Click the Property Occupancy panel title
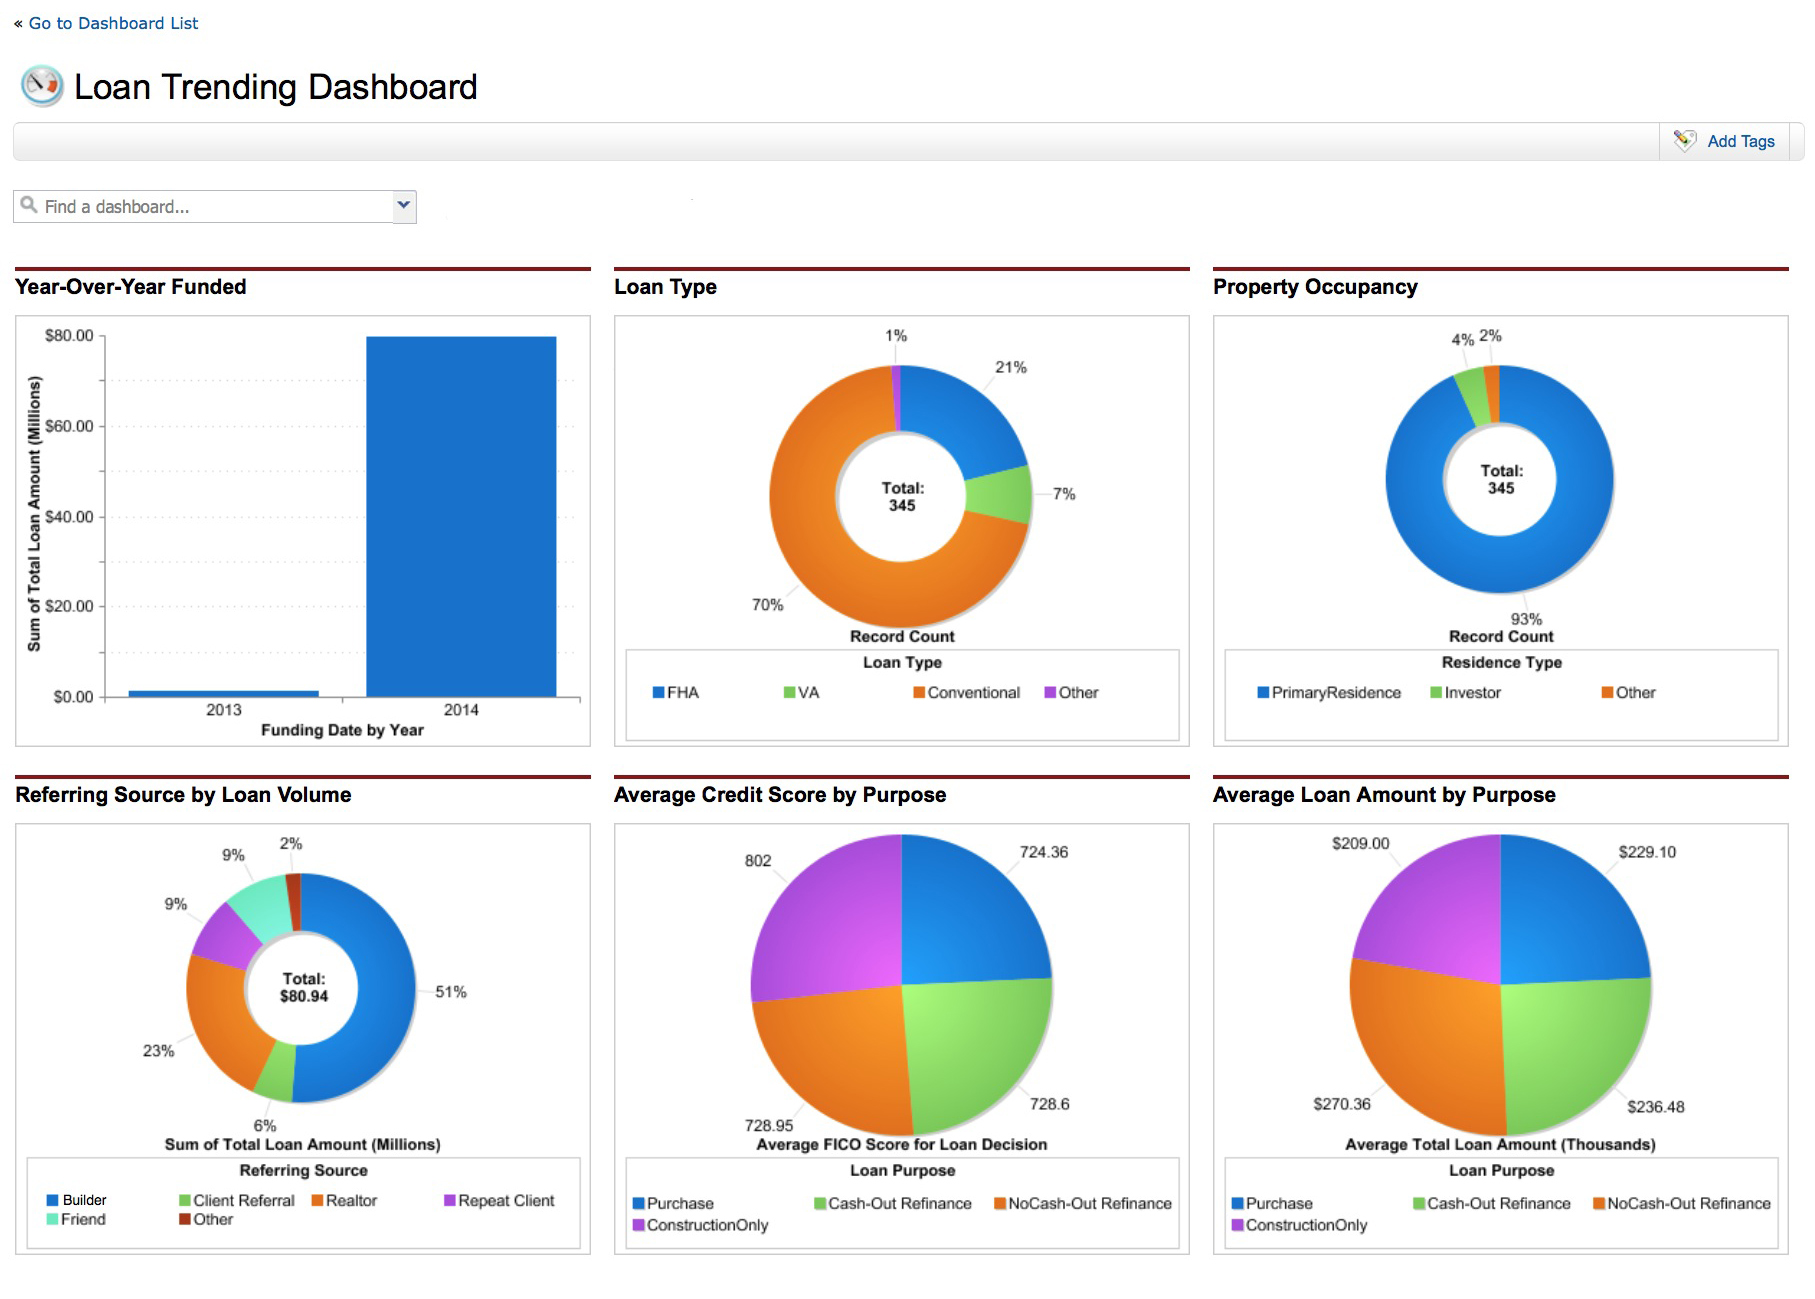1815x1299 pixels. (x=1315, y=287)
